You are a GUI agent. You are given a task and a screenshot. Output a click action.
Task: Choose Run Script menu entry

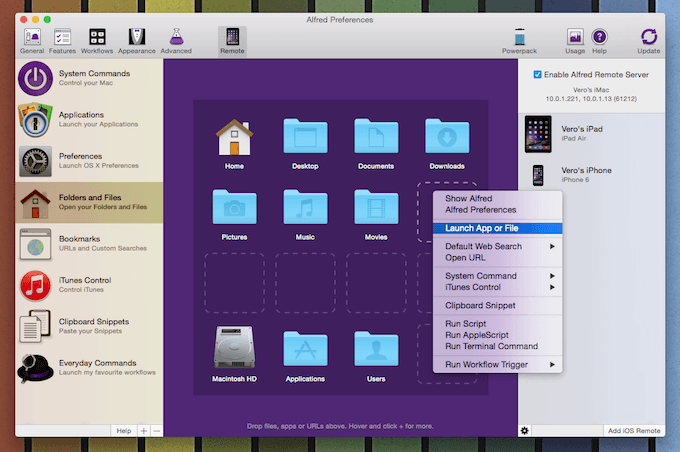click(x=497, y=324)
